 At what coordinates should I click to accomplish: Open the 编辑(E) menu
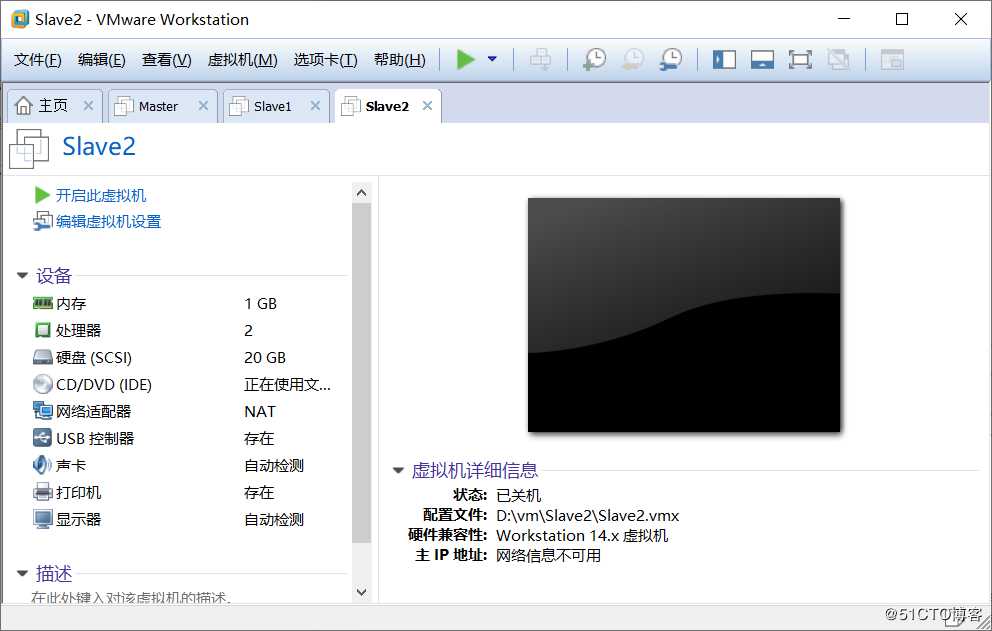coord(101,59)
